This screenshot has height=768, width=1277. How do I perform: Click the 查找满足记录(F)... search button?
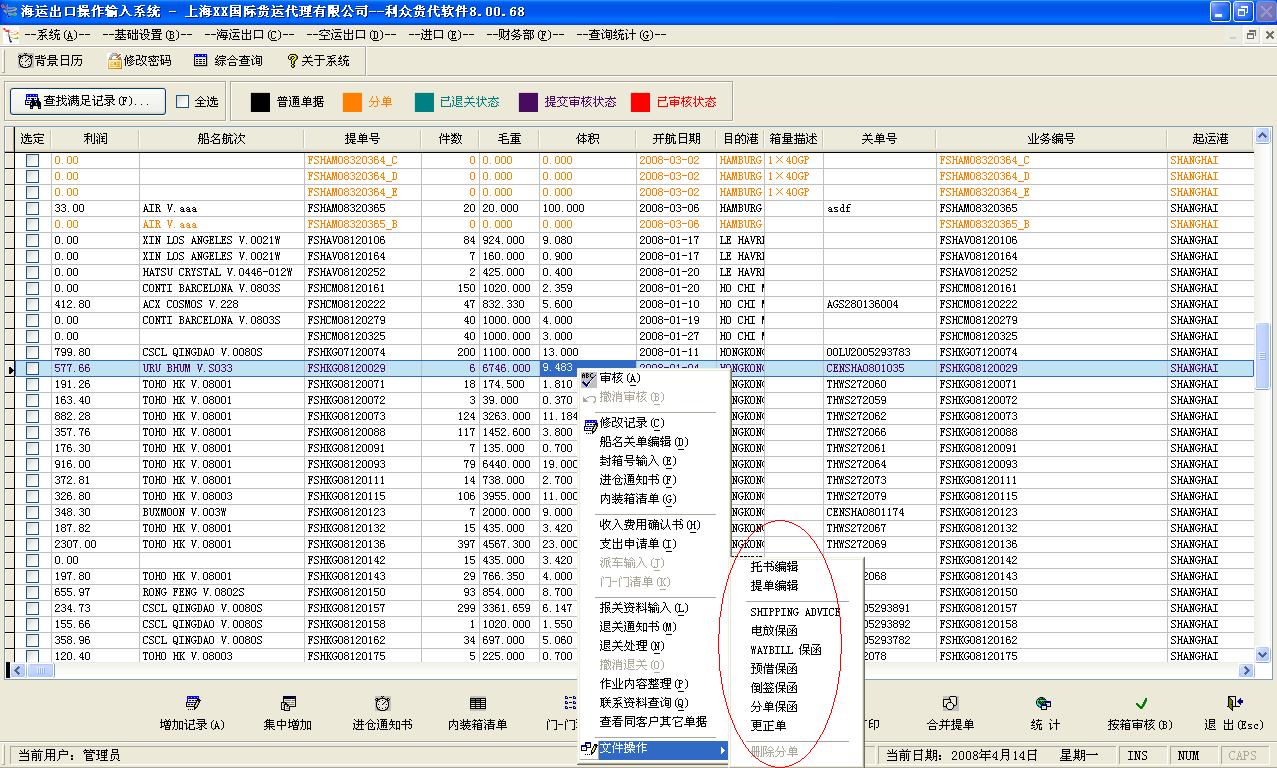tap(88, 101)
